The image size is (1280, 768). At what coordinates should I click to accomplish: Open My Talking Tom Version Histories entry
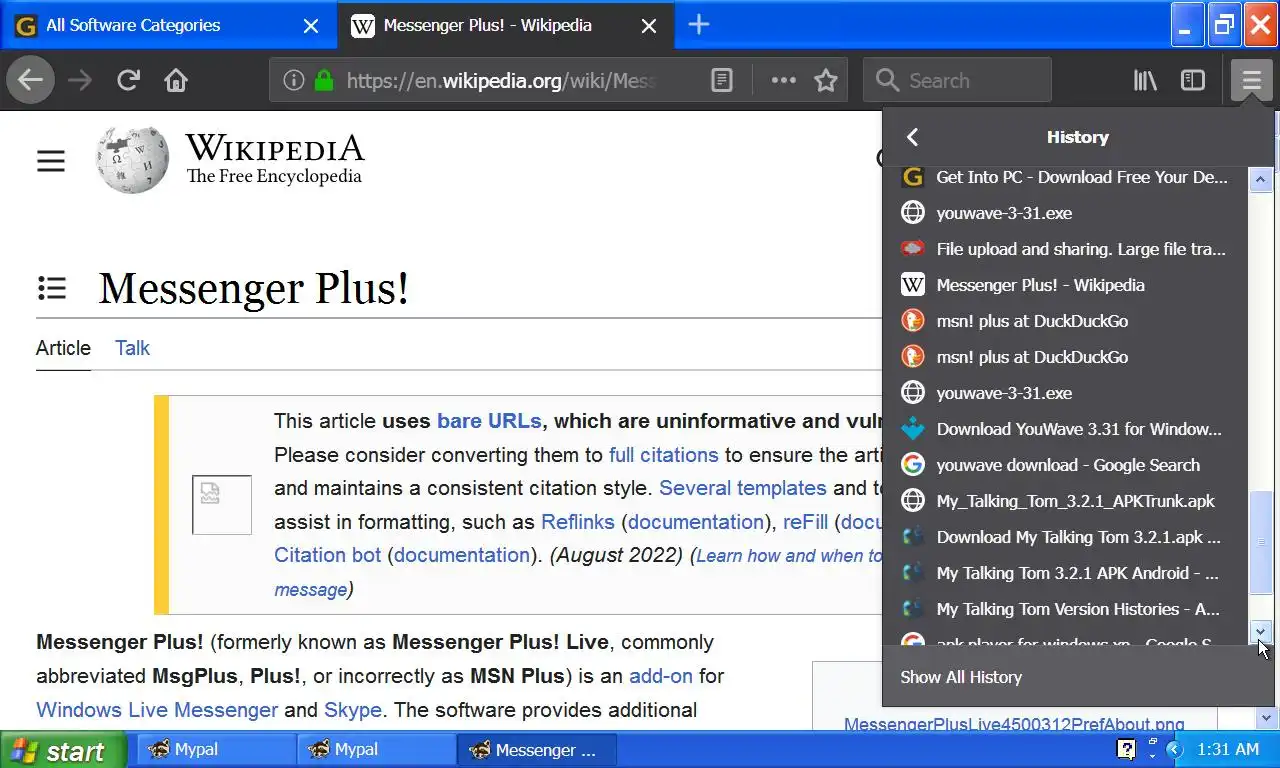coord(1065,609)
